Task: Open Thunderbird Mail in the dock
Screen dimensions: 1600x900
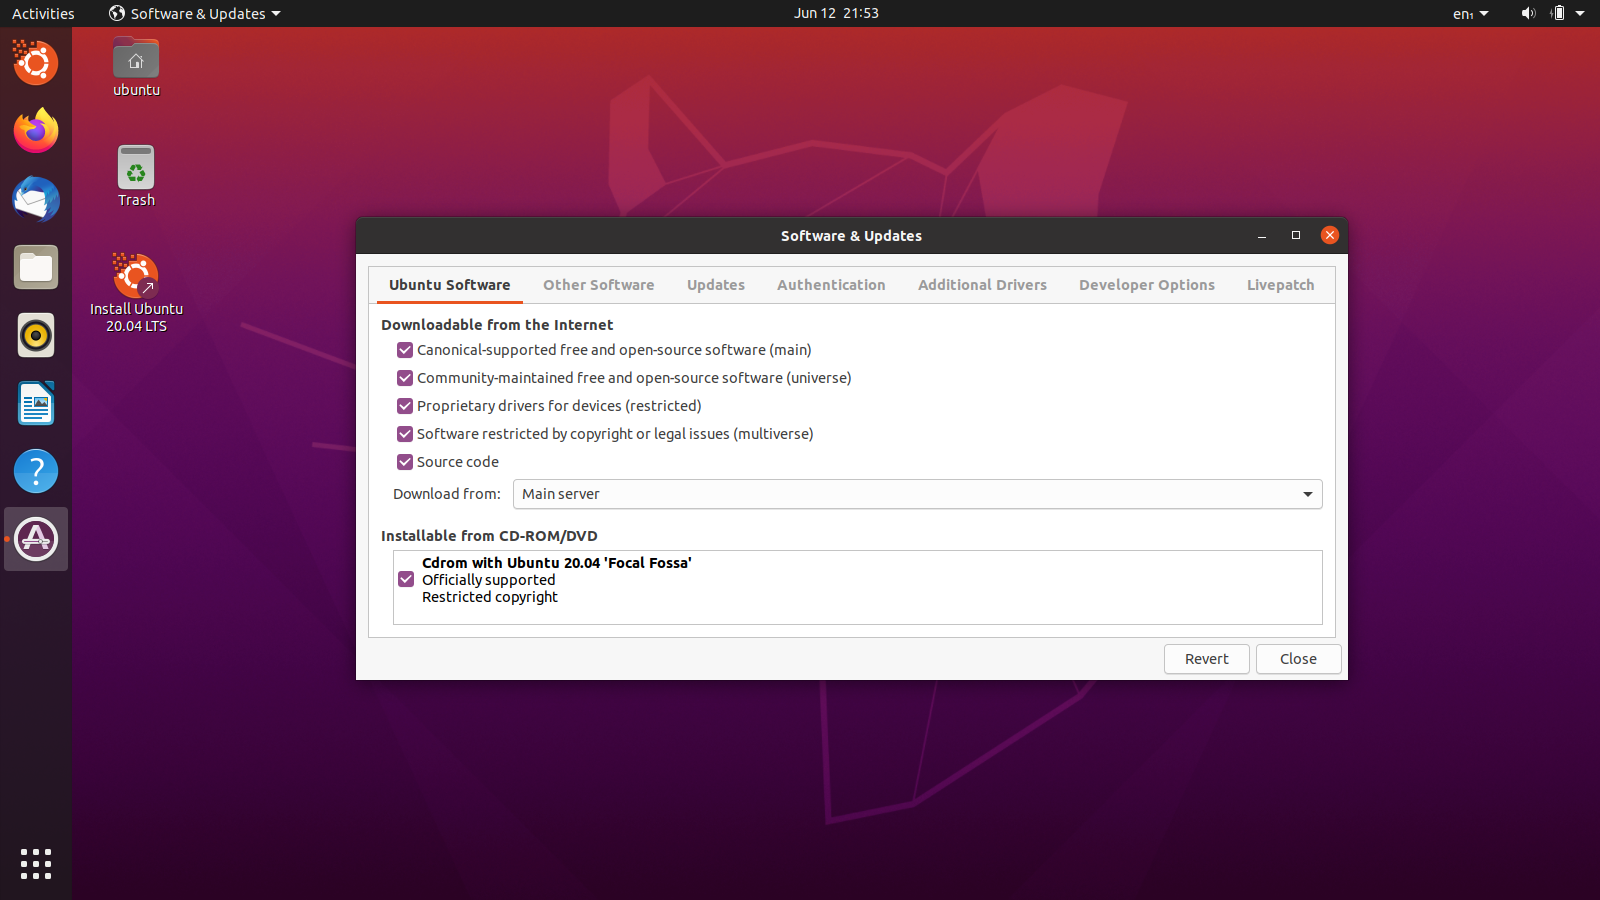Action: [36, 199]
